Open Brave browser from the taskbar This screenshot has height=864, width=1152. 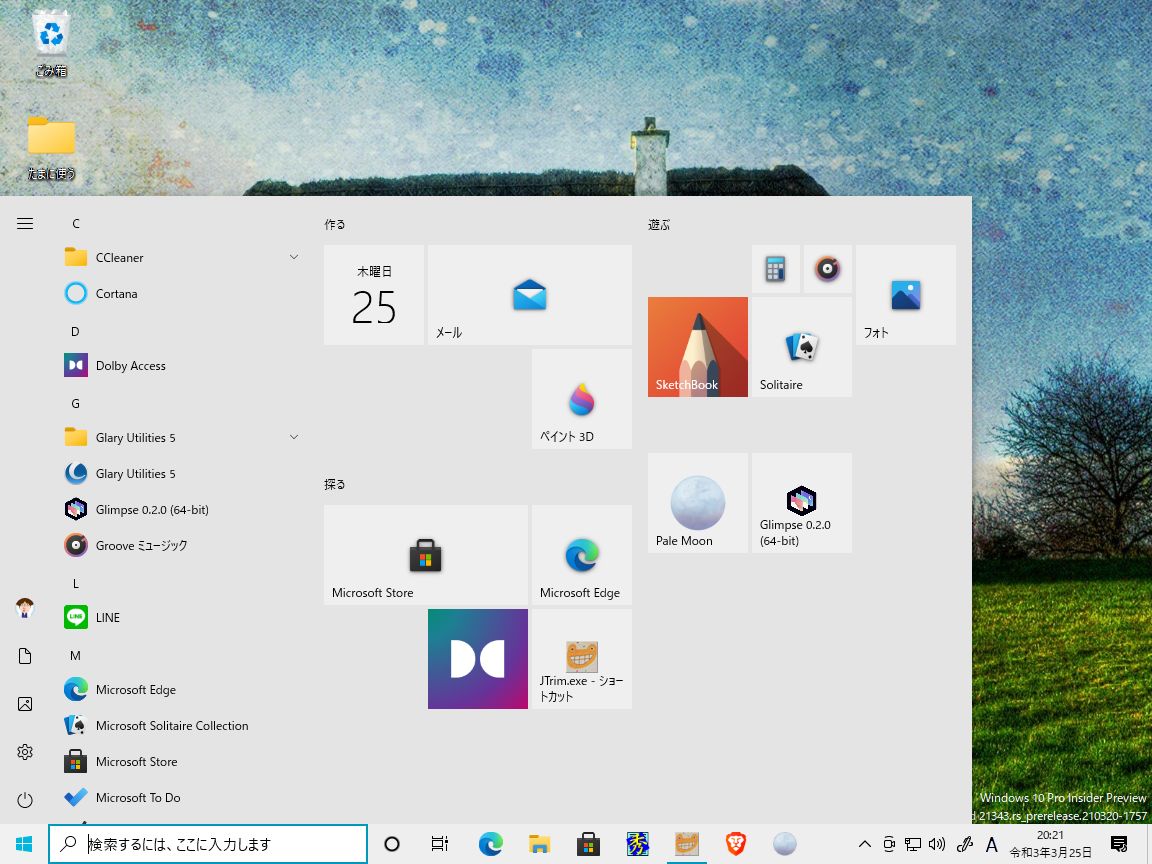pos(736,844)
